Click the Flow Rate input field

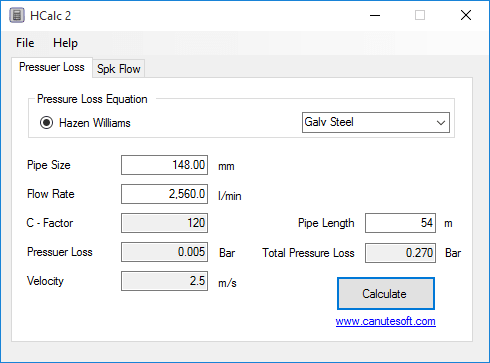coord(164,194)
